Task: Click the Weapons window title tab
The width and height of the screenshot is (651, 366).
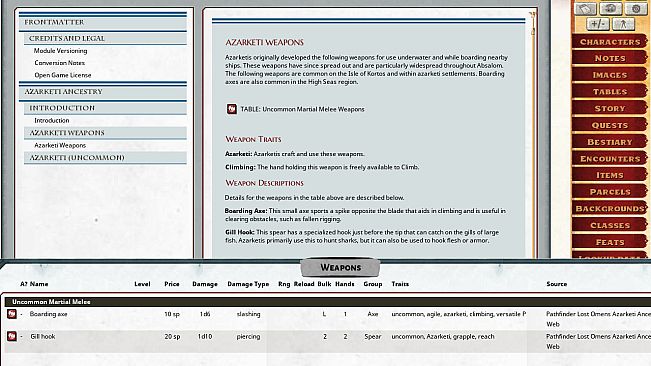Action: [340, 268]
